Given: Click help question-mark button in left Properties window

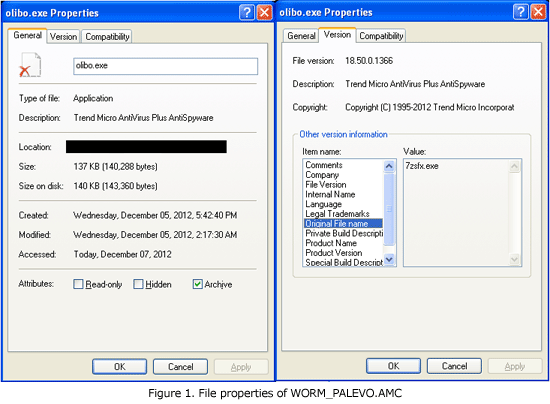Looking at the screenshot, I should (247, 13).
